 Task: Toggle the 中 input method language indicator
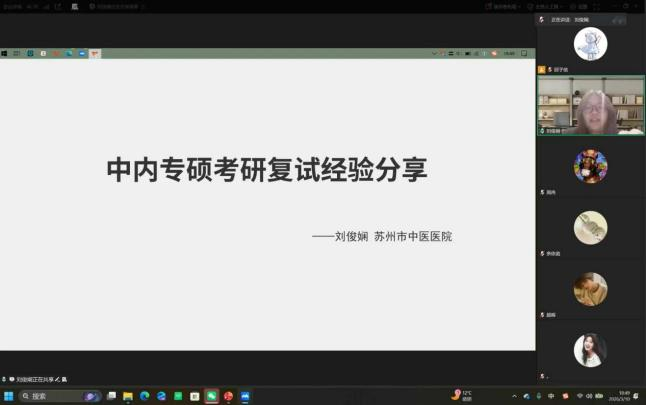(551, 396)
